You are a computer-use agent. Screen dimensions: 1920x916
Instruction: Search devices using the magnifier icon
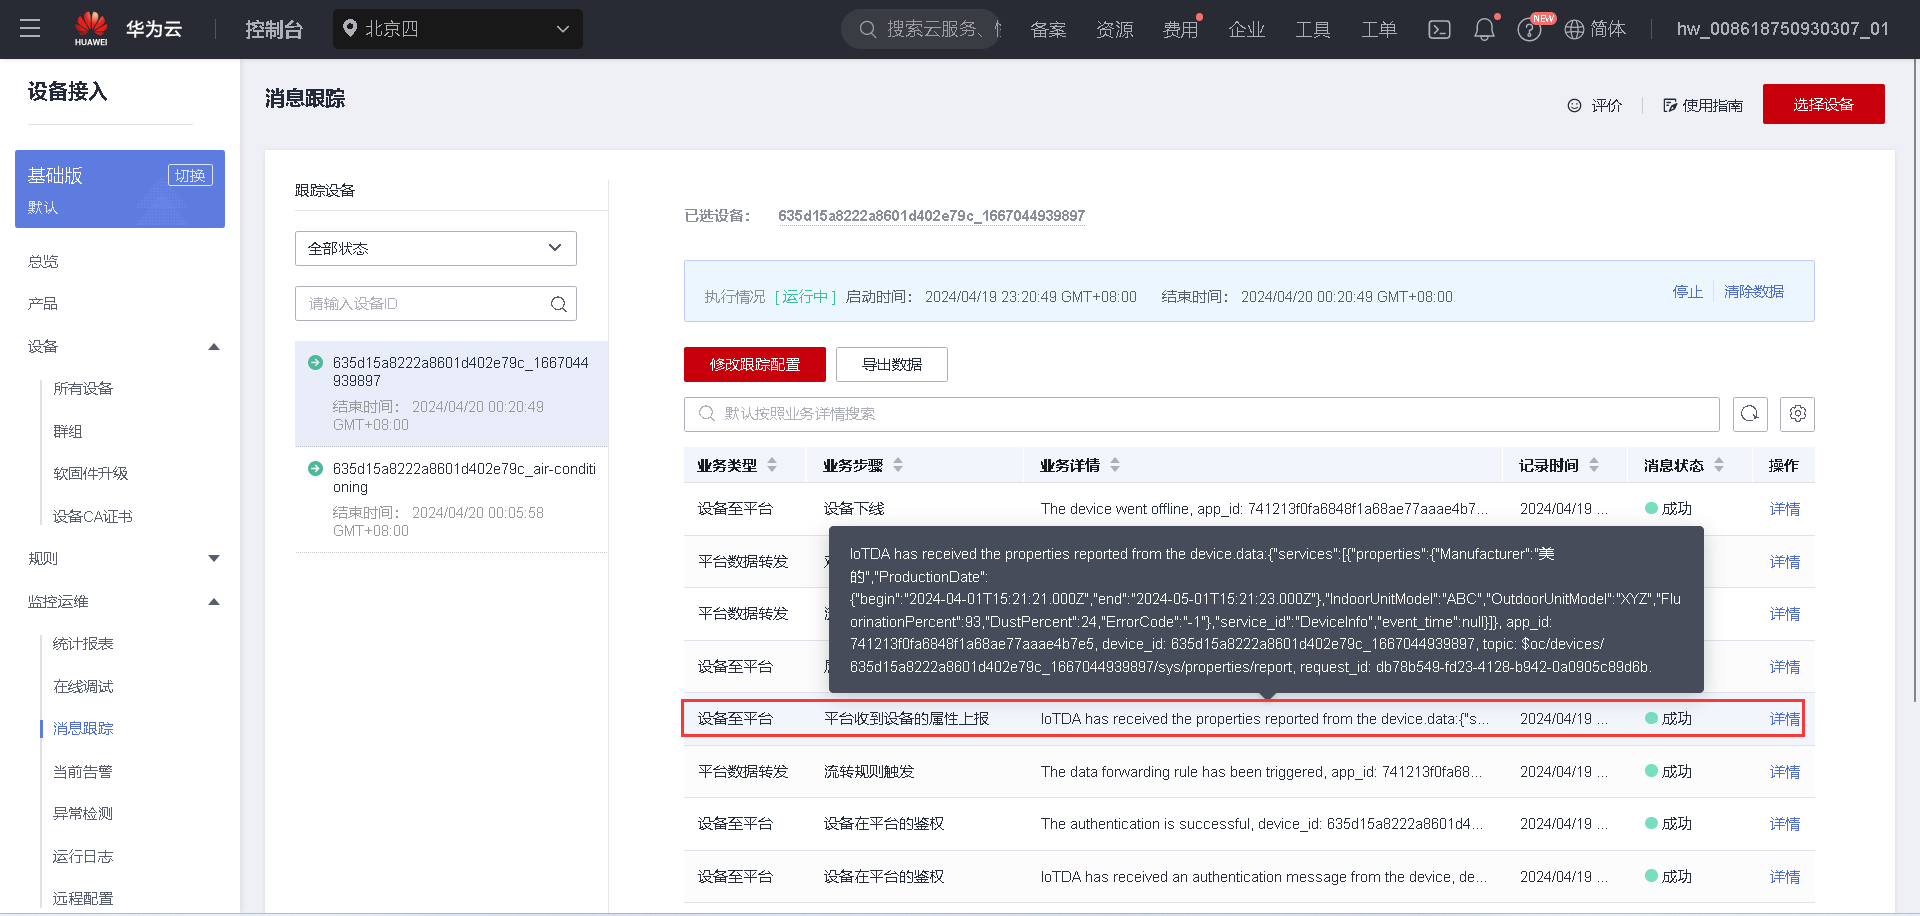[x=558, y=303]
